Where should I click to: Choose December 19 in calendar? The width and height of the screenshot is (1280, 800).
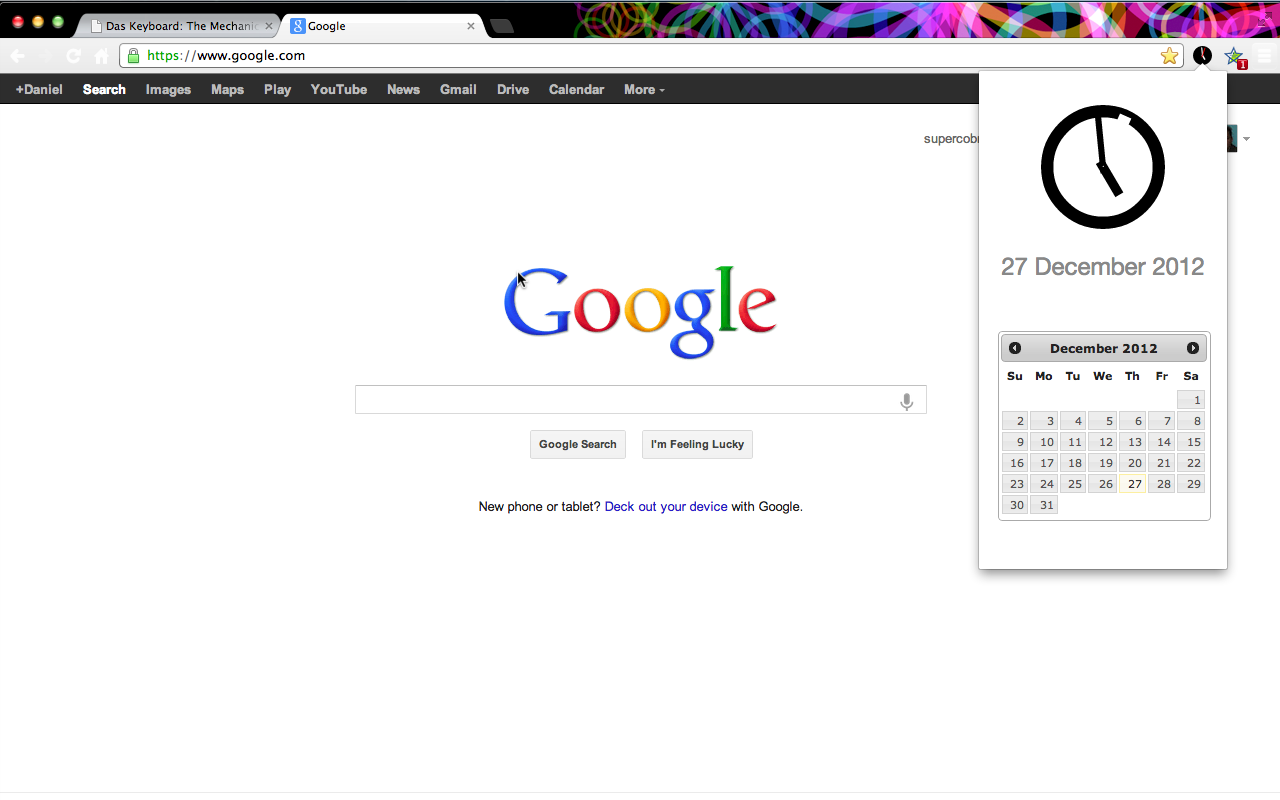[x=1103, y=463]
